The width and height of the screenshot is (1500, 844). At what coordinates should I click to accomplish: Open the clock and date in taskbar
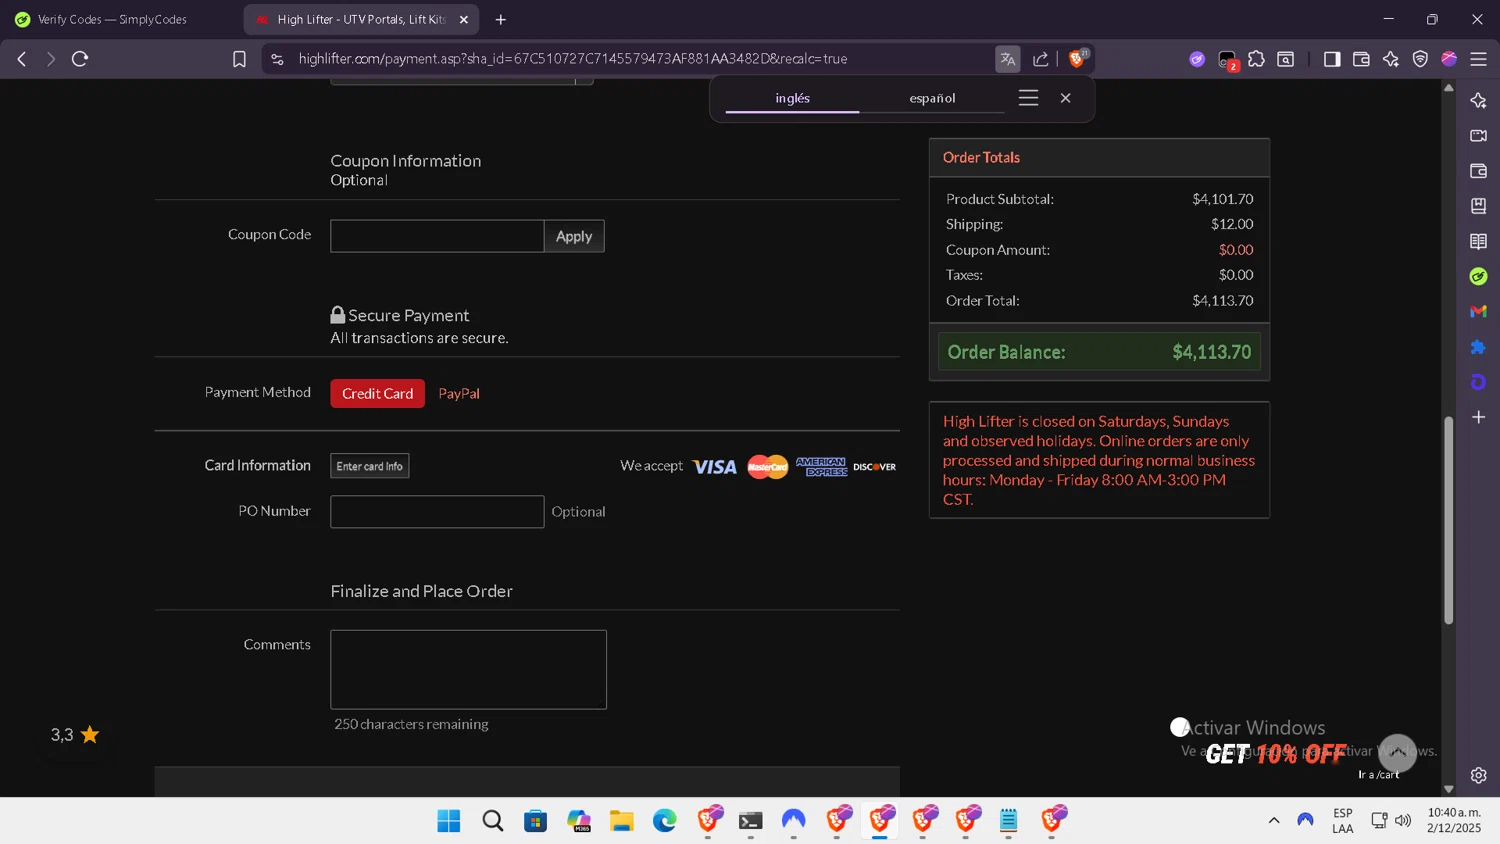(x=1454, y=821)
